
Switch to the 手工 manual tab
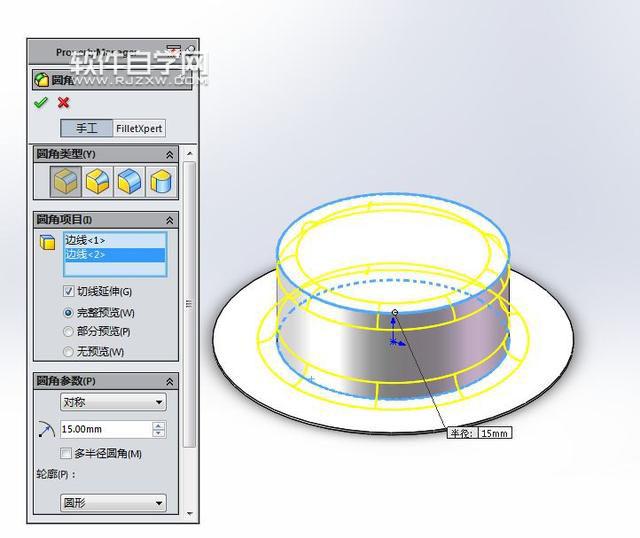tap(87, 128)
